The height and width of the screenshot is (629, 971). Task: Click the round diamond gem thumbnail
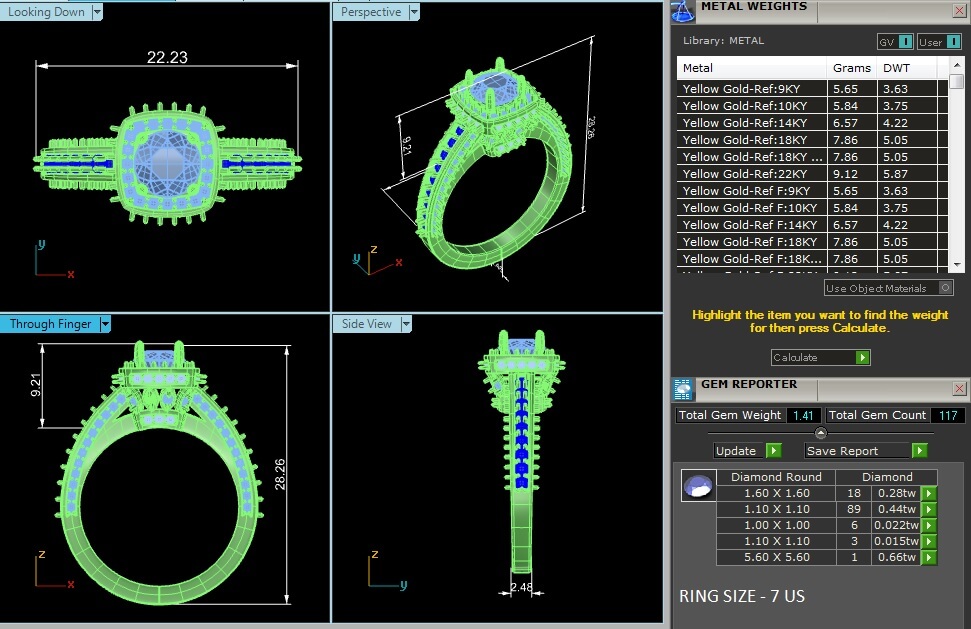(x=697, y=486)
